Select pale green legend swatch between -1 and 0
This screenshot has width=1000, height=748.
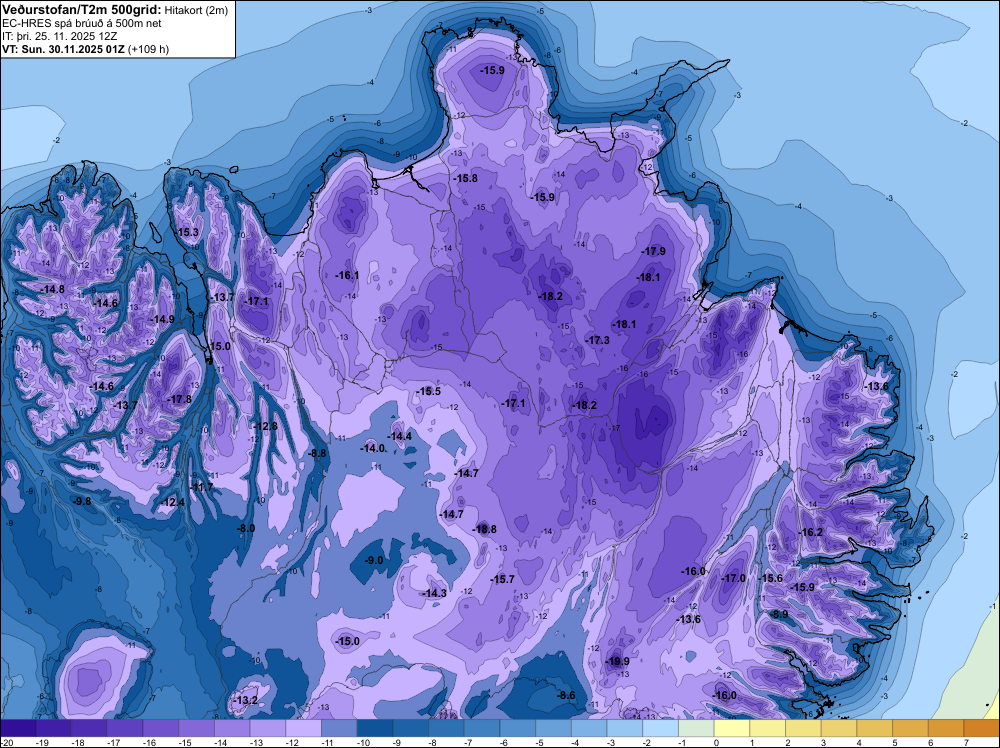696,727
